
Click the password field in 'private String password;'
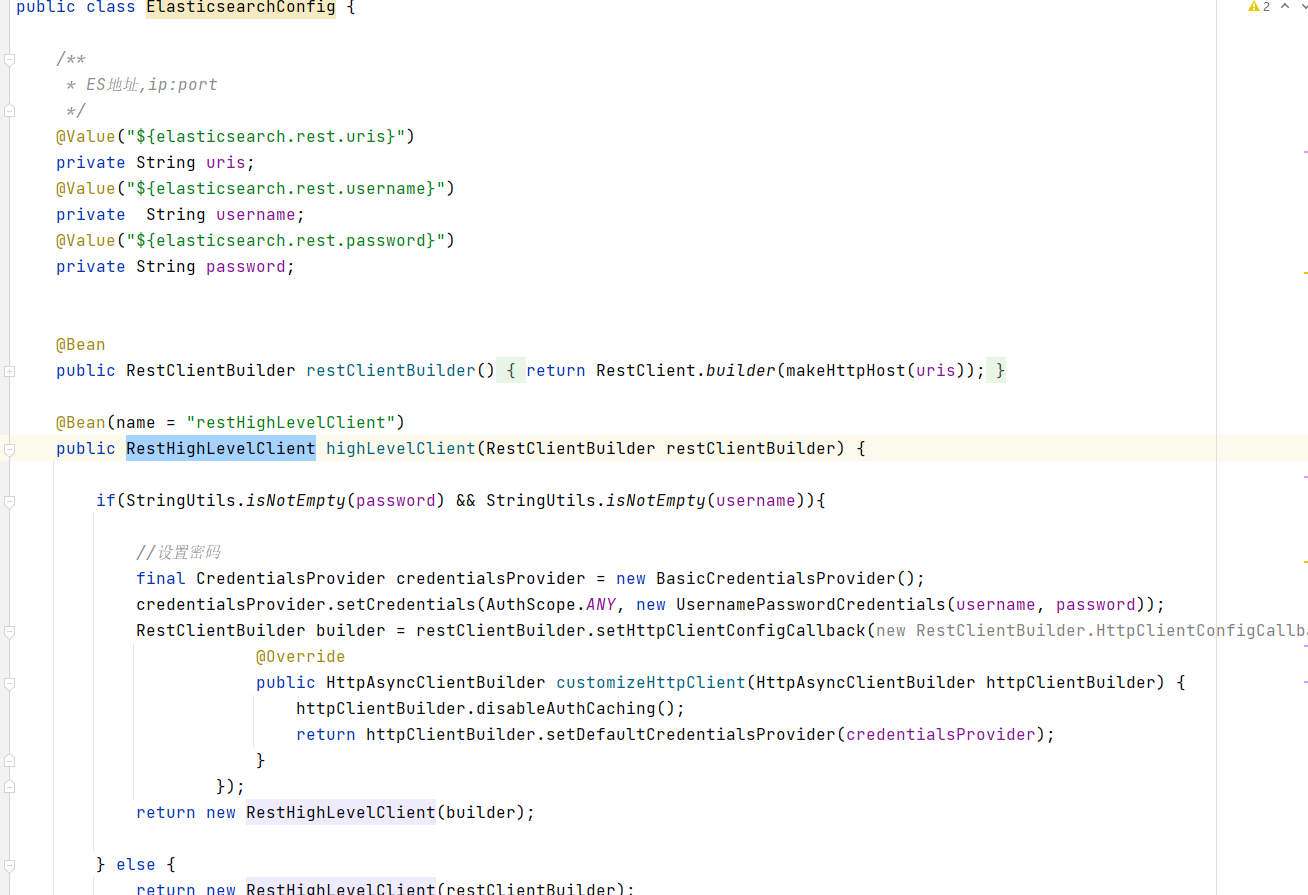coord(246,267)
